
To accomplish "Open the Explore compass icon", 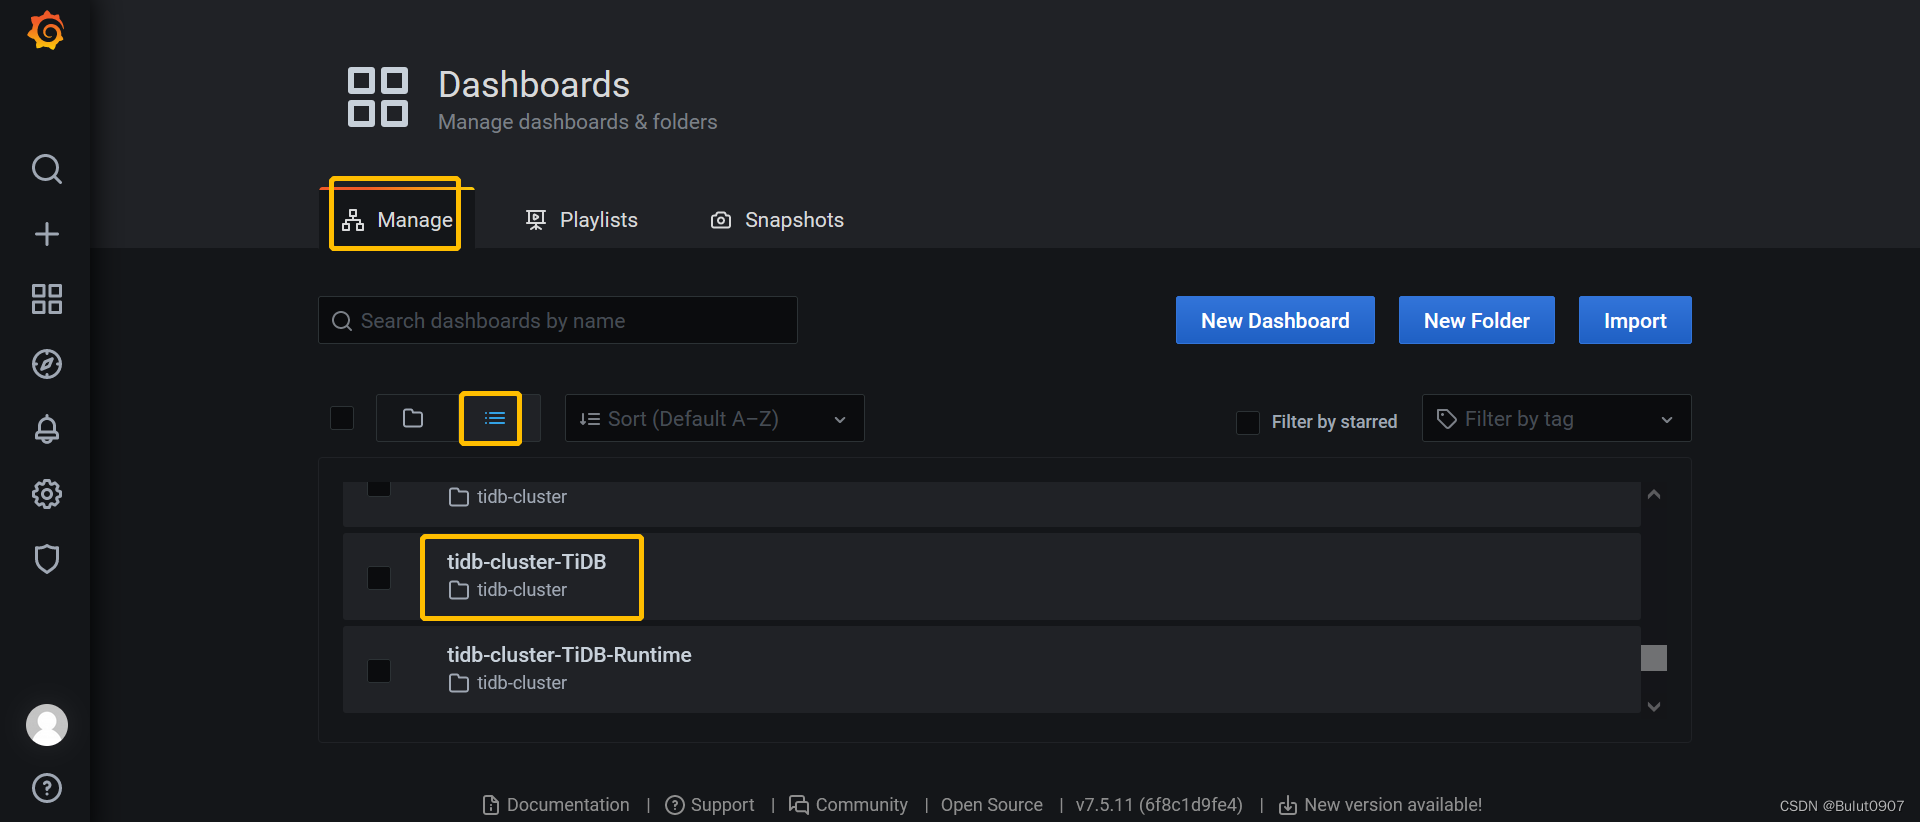I will pyautogui.click(x=47, y=364).
